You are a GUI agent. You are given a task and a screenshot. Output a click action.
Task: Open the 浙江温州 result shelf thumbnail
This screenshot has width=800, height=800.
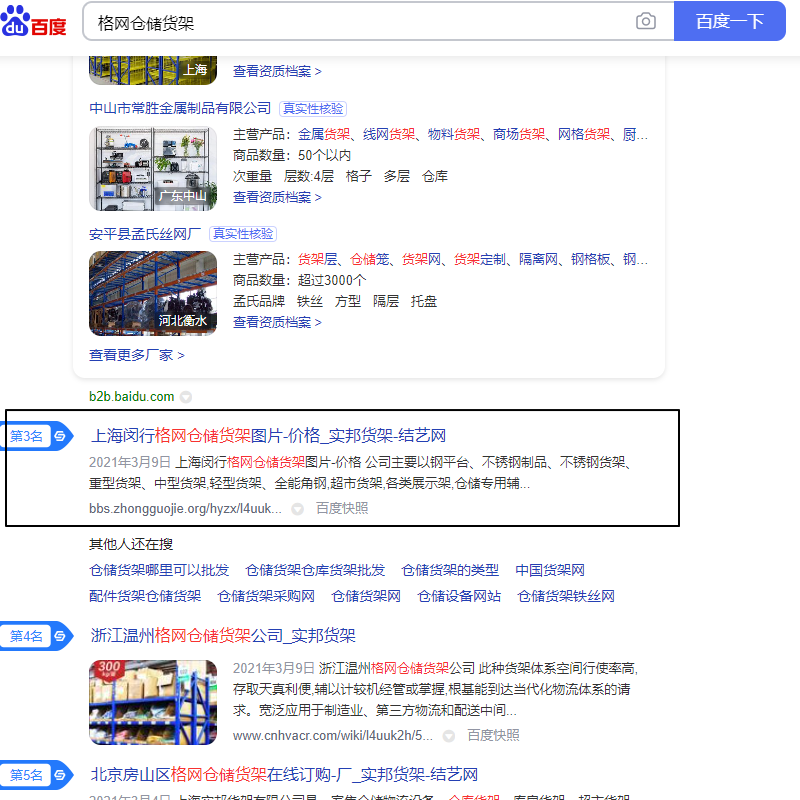click(153, 702)
